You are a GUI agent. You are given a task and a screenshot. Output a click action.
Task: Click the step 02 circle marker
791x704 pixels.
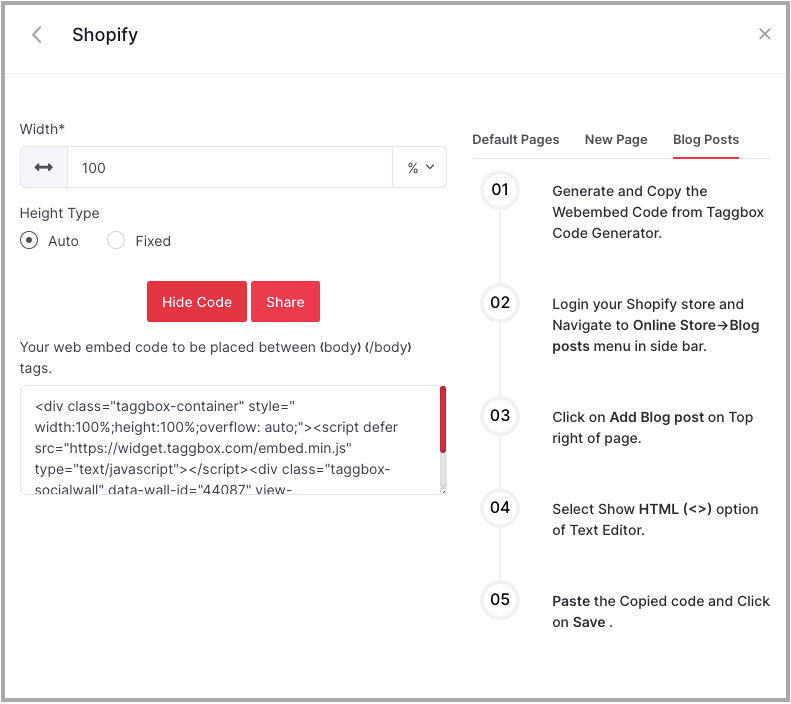(x=500, y=303)
